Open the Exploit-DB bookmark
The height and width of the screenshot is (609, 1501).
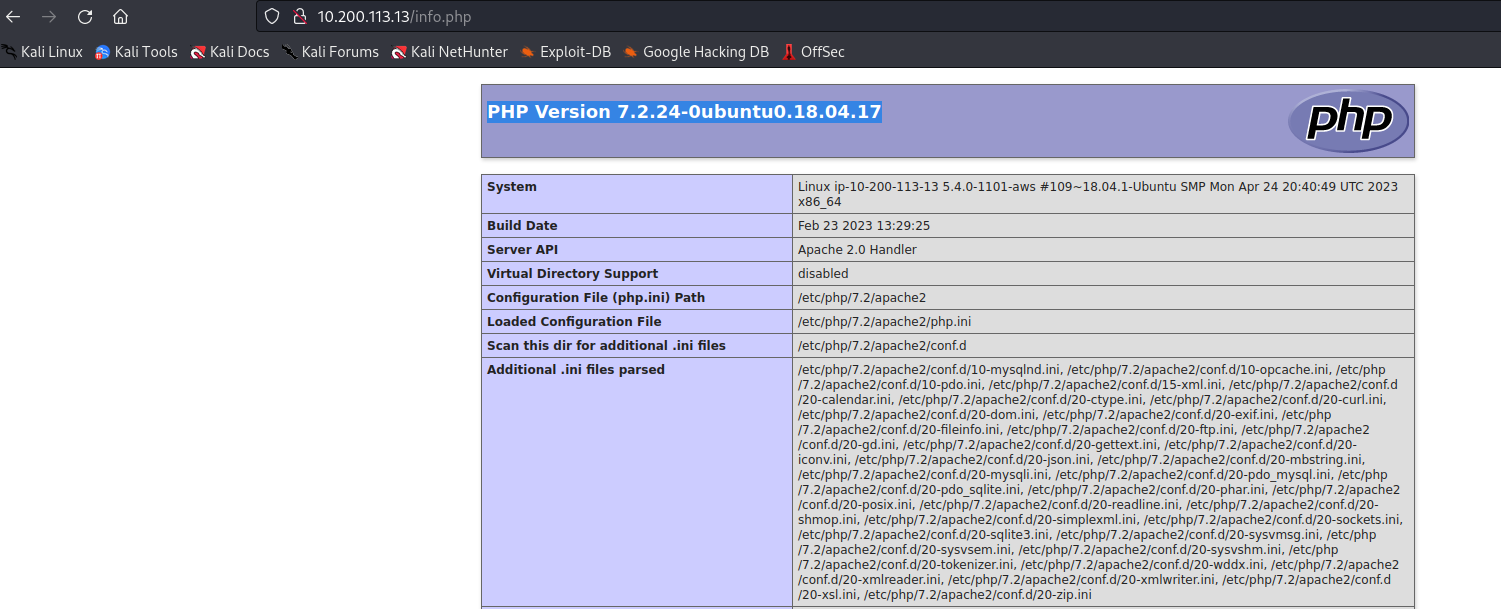[566, 52]
